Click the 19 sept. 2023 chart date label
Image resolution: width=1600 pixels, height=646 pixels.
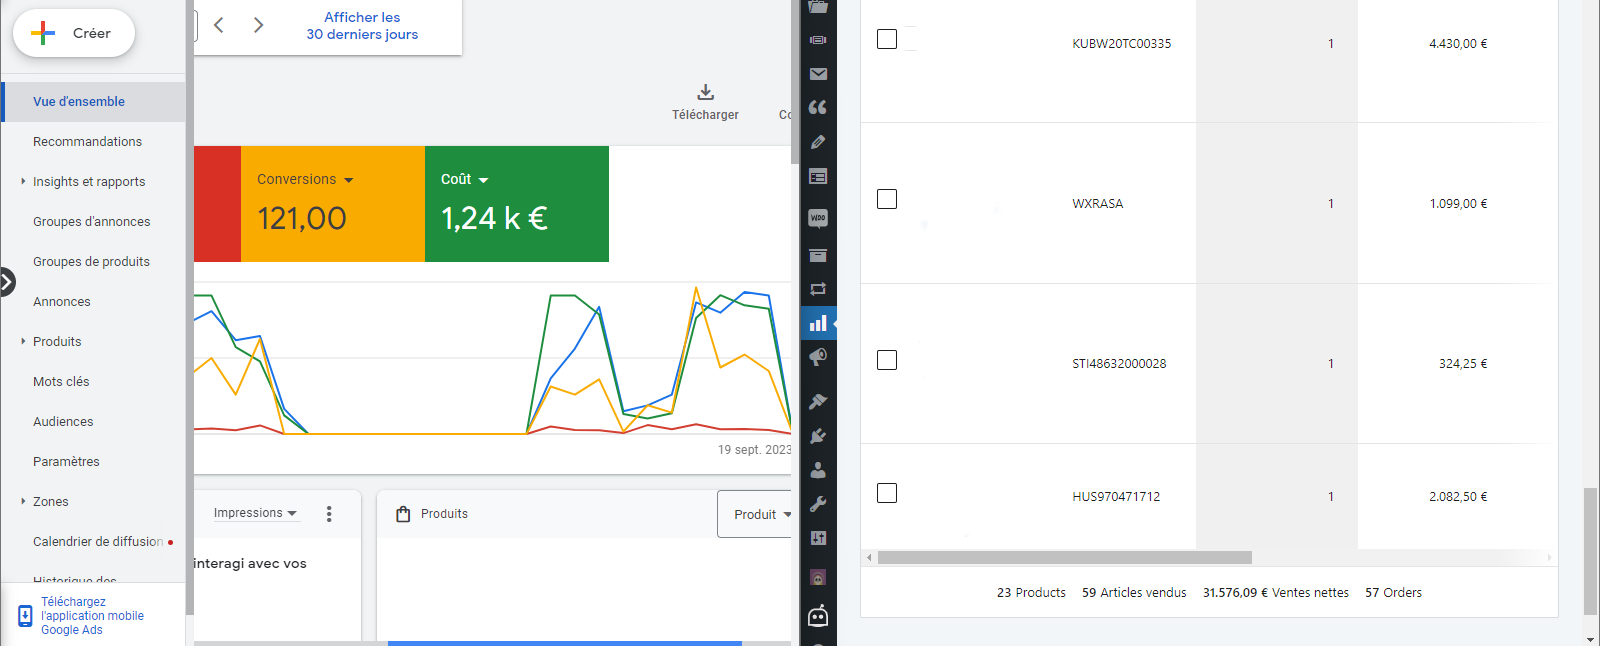point(754,450)
